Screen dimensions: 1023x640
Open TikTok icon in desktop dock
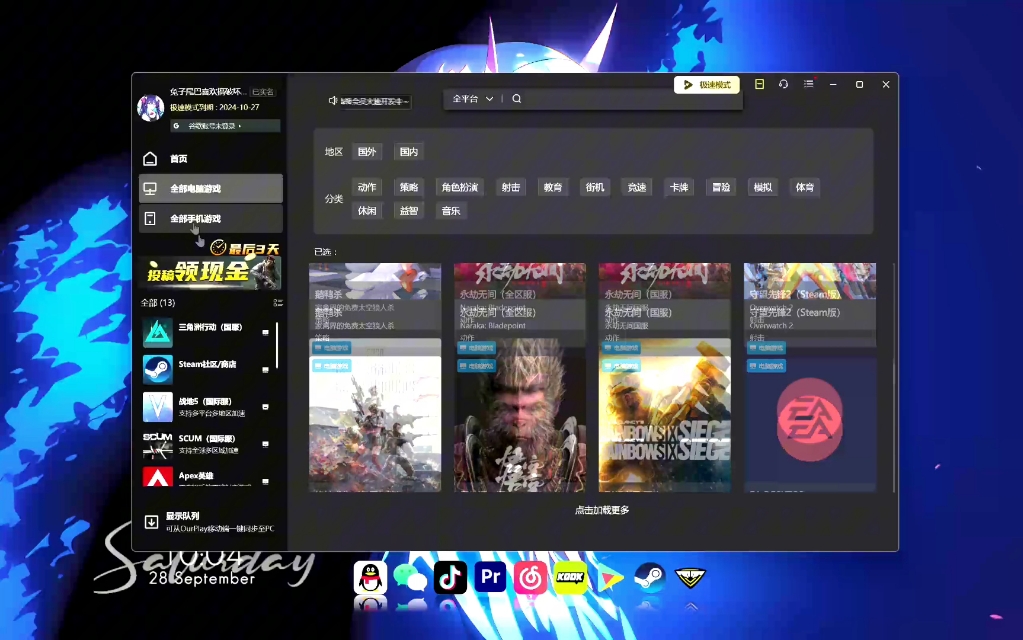450,577
